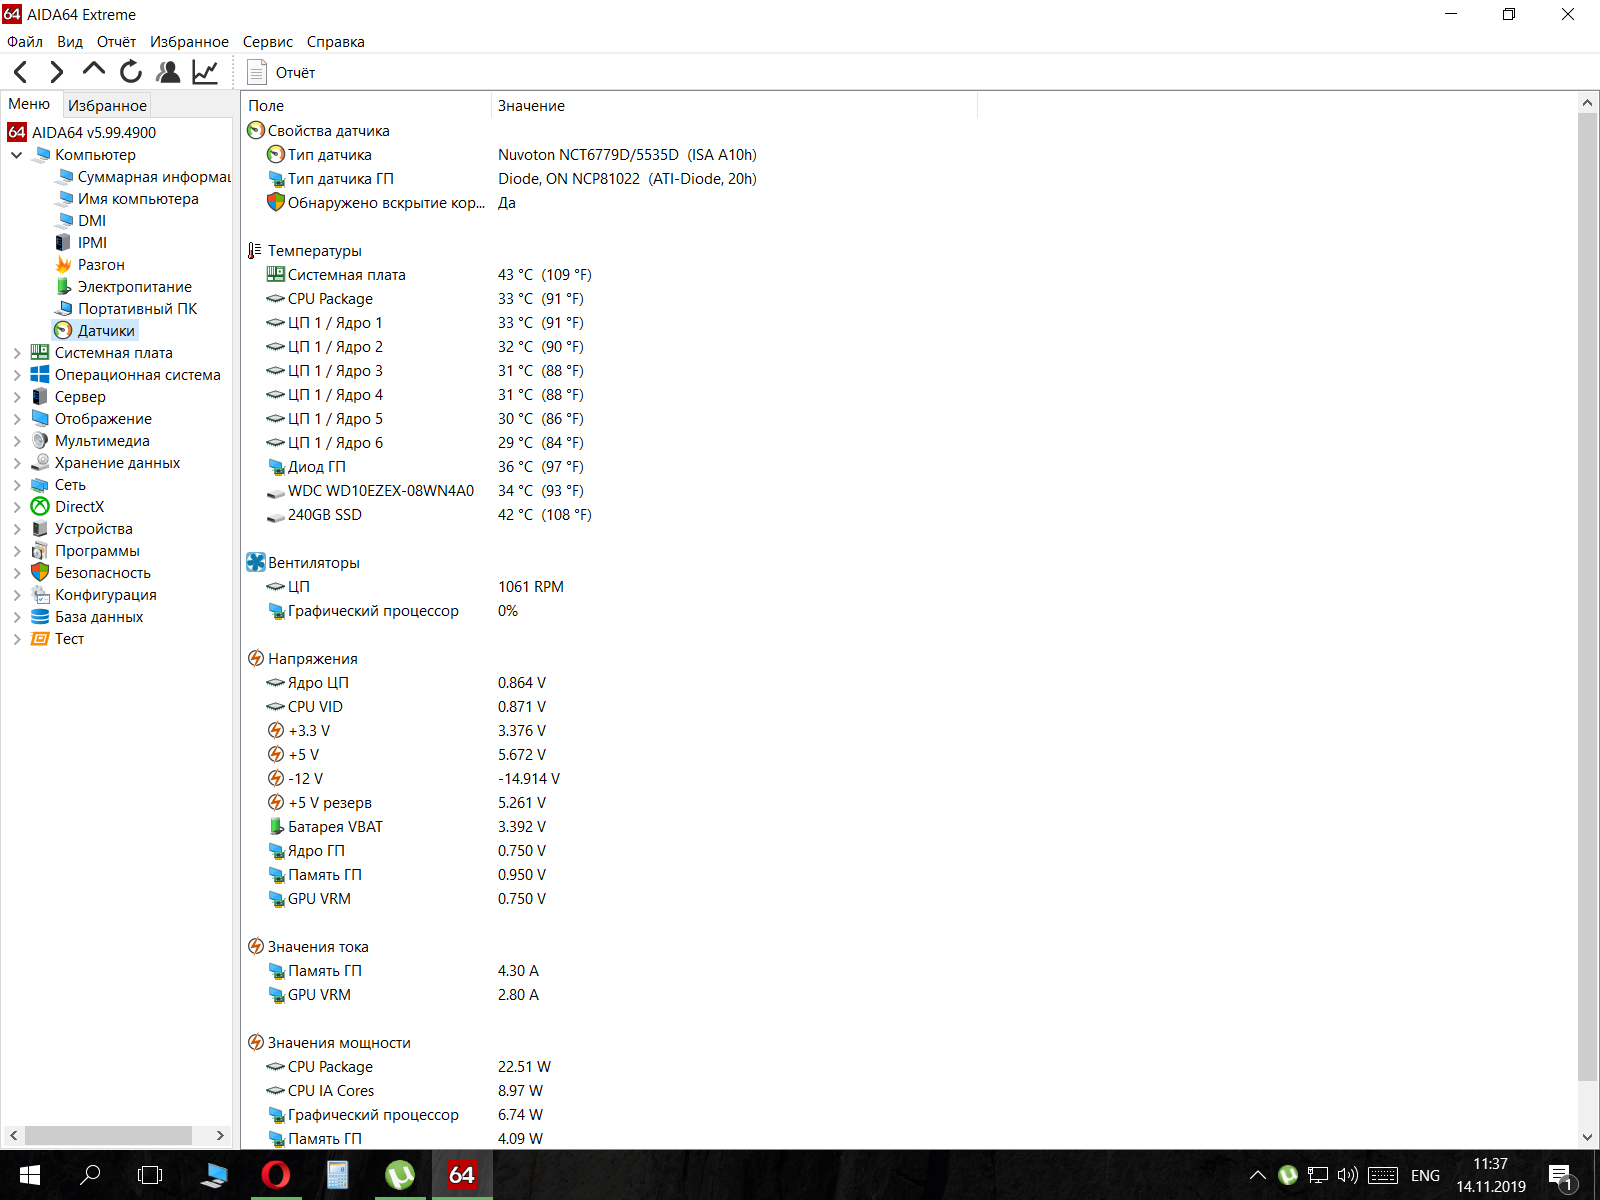Collapse the Компьютер tree node
Image resolution: width=1600 pixels, height=1200 pixels.
tap(17, 155)
